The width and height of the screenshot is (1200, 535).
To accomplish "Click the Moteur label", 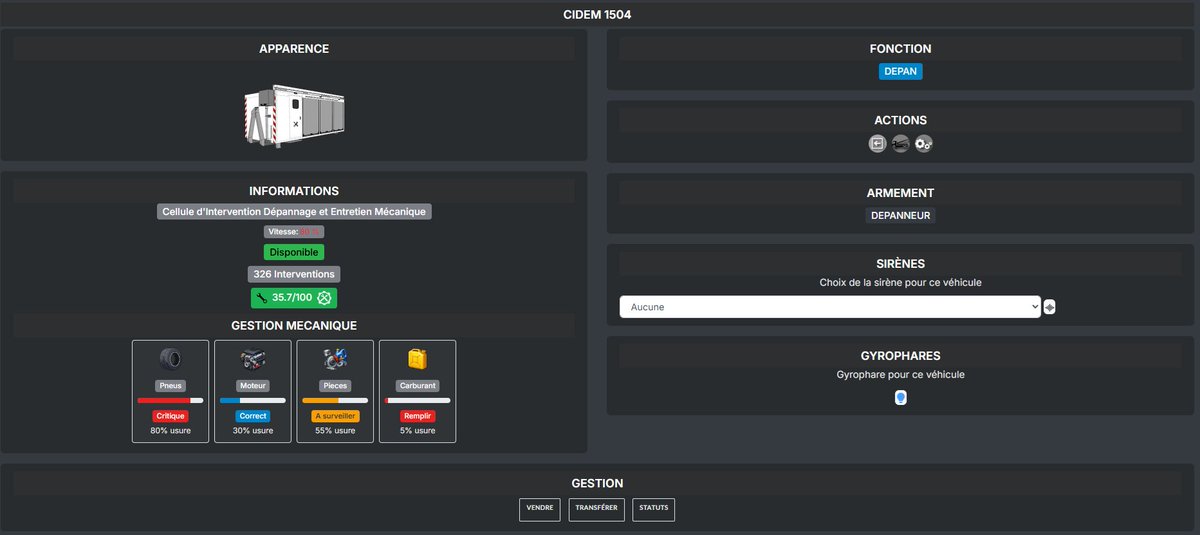I will click(253, 386).
